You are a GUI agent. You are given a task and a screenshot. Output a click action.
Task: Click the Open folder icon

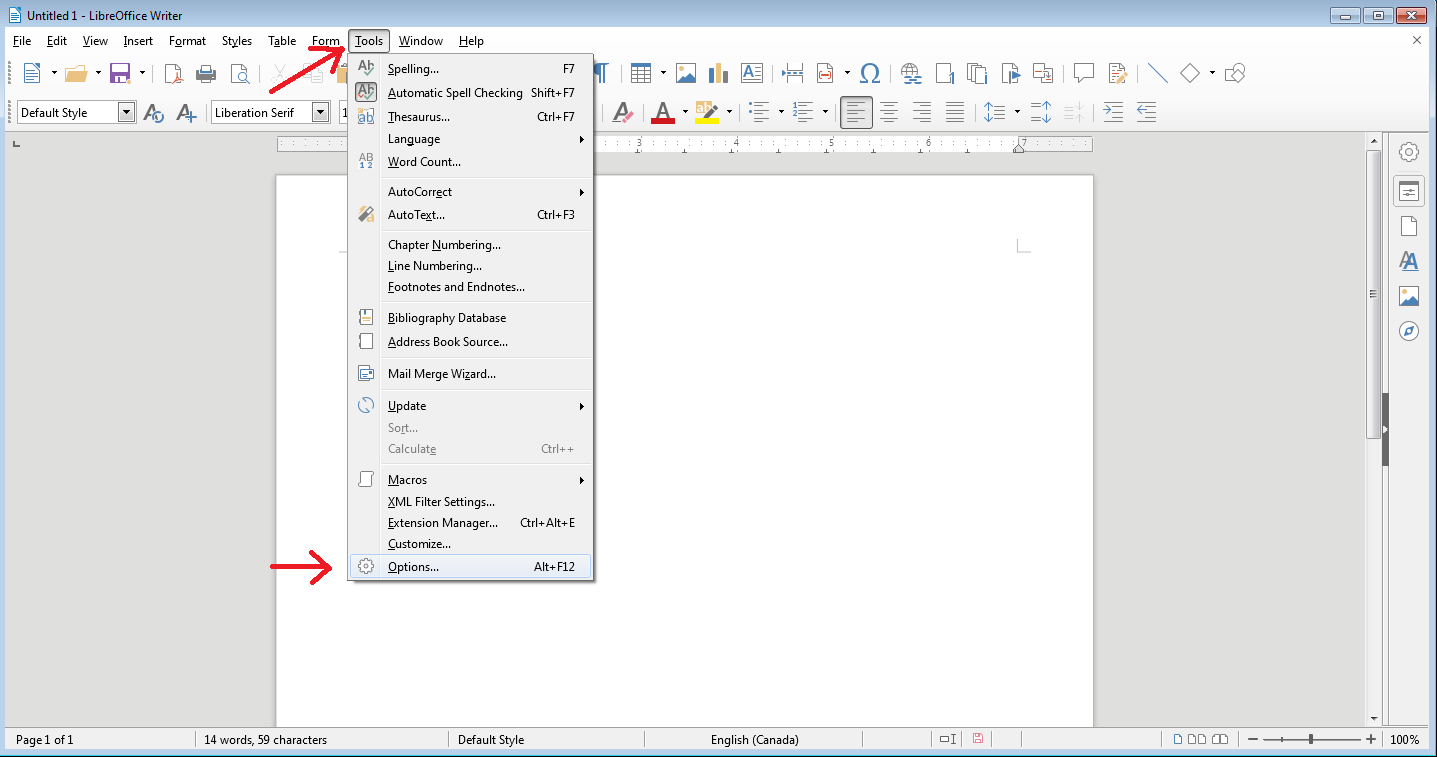click(x=76, y=73)
